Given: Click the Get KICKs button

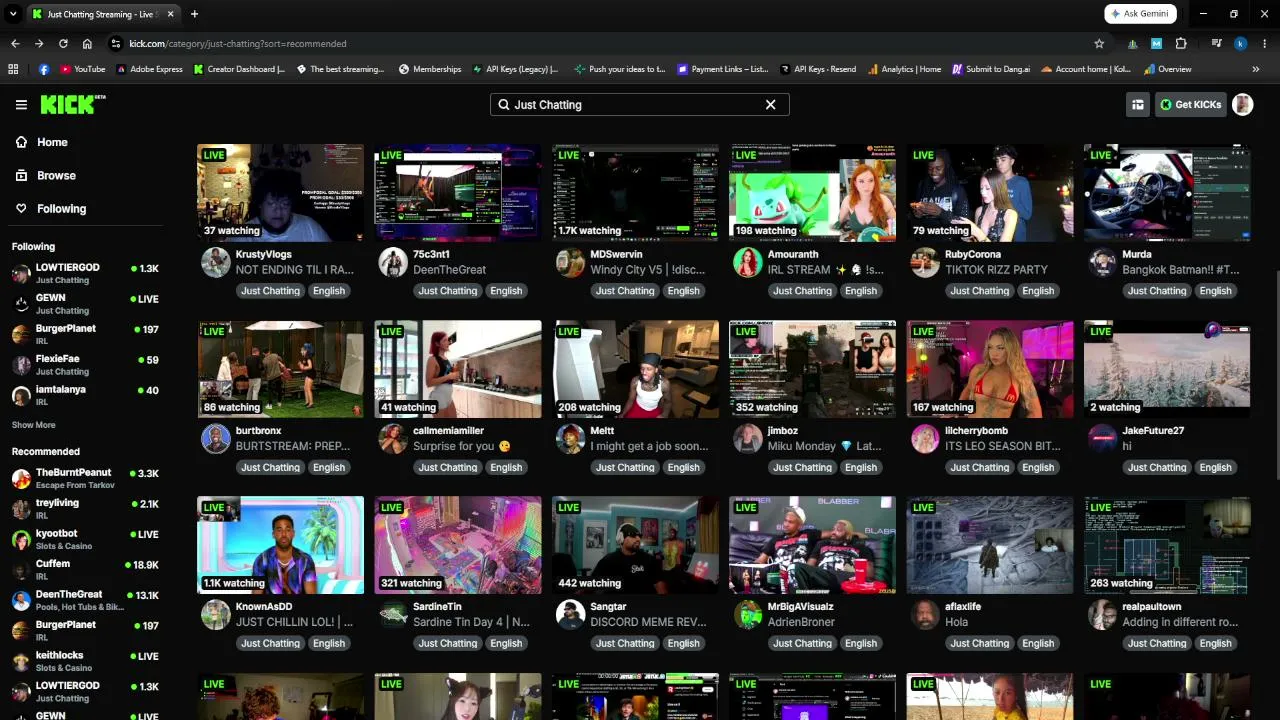Looking at the screenshot, I should click(x=1191, y=104).
